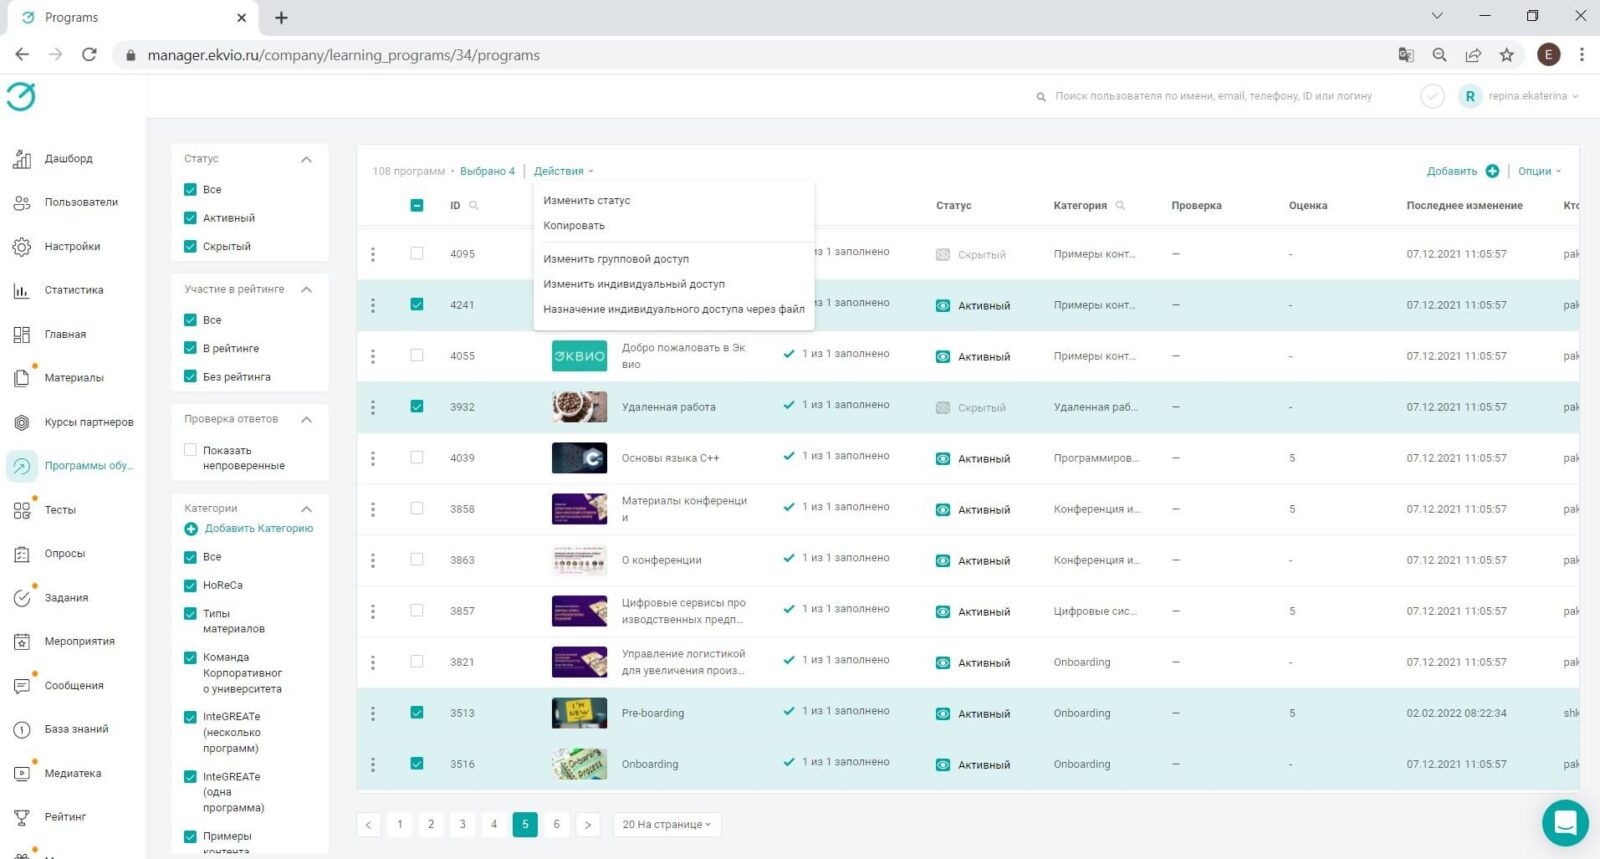Go to page 6 in pagination
The width and height of the screenshot is (1600, 859).
point(556,824)
